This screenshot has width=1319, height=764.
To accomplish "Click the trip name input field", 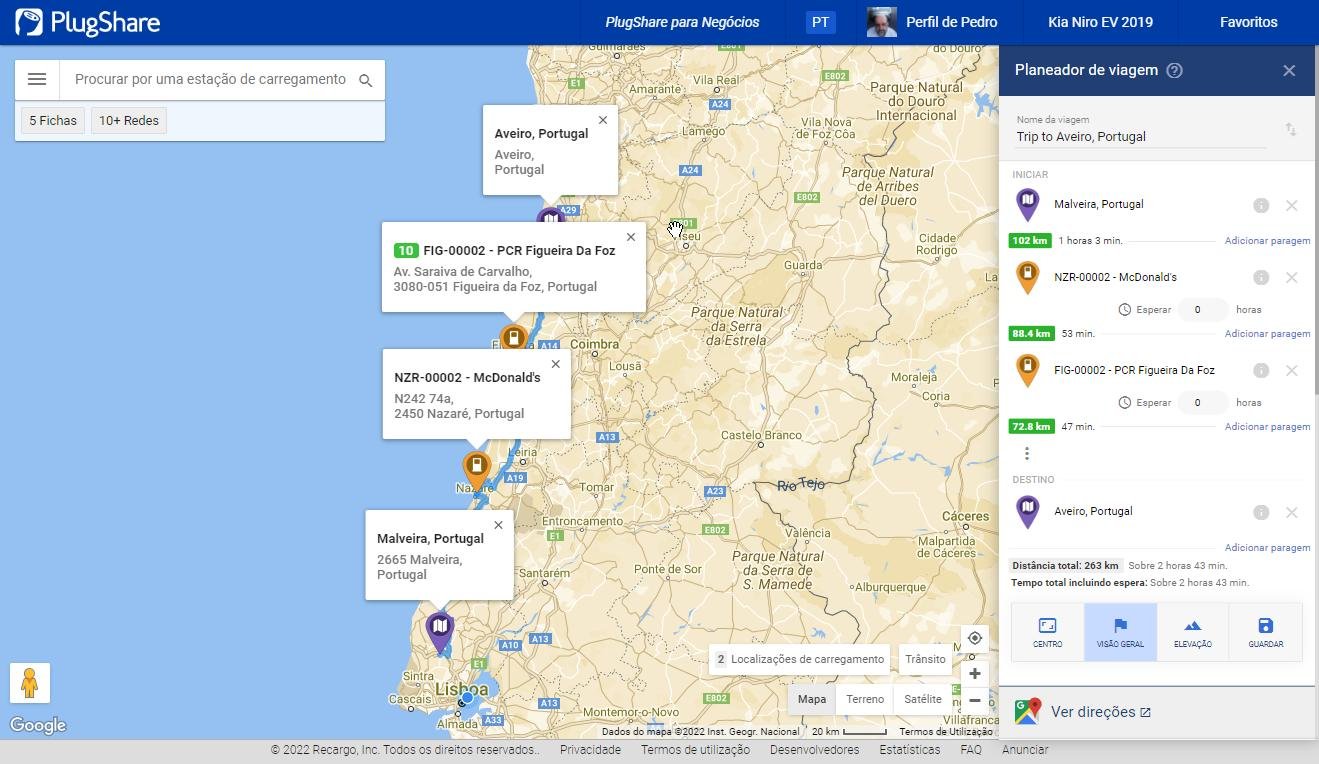I will tap(1140, 137).
